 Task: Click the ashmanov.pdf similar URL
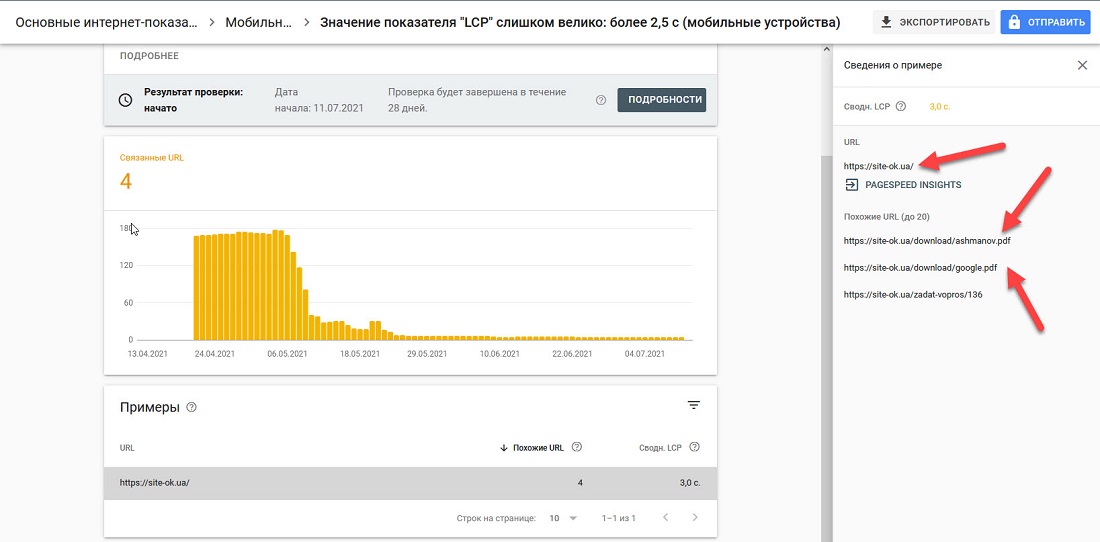tap(919, 241)
